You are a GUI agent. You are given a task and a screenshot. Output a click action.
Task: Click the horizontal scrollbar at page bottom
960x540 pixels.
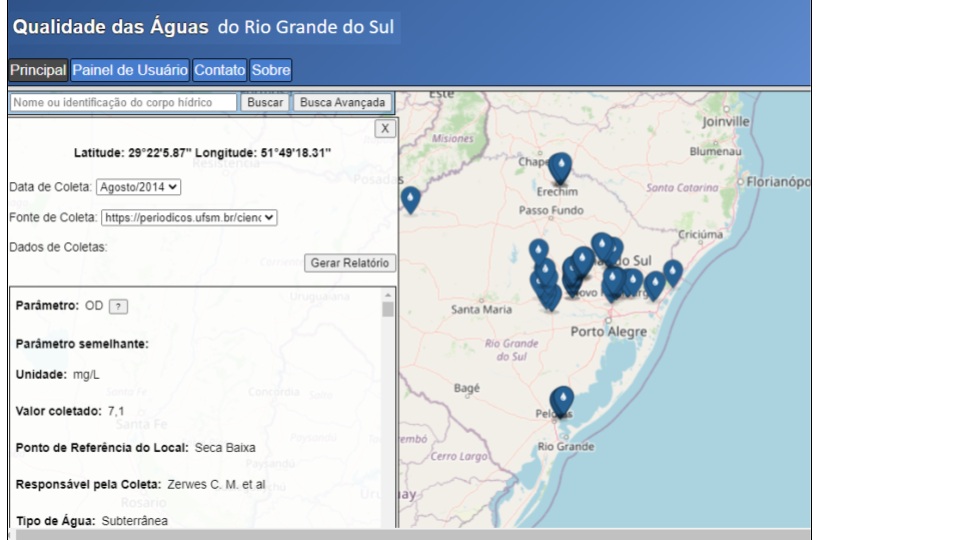tap(409, 534)
